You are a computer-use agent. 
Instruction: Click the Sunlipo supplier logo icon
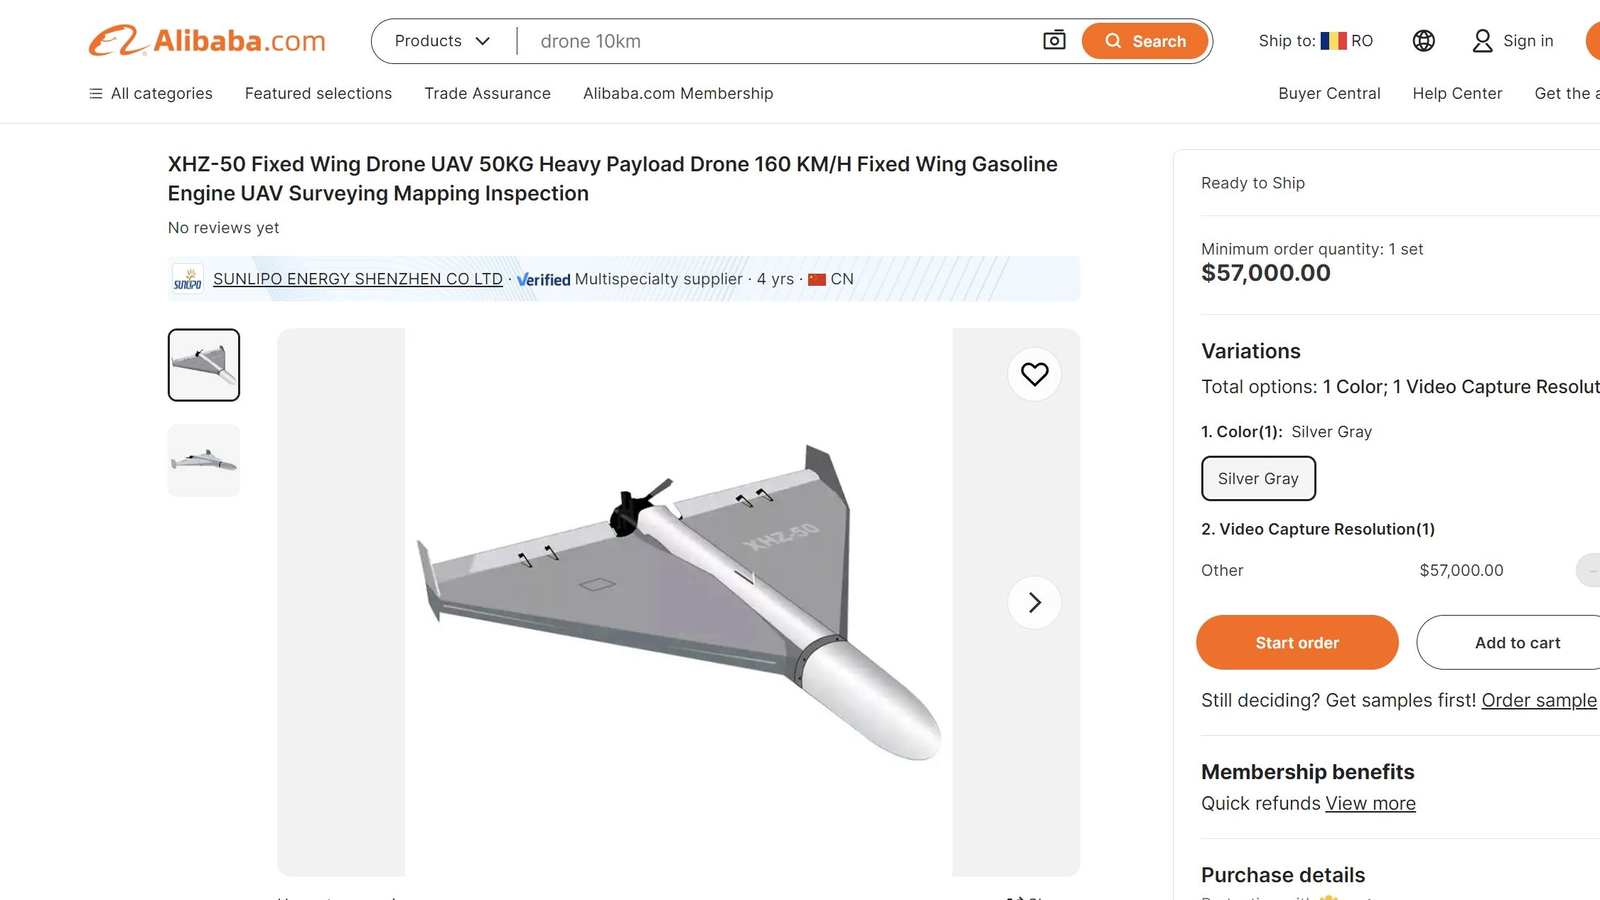[188, 279]
